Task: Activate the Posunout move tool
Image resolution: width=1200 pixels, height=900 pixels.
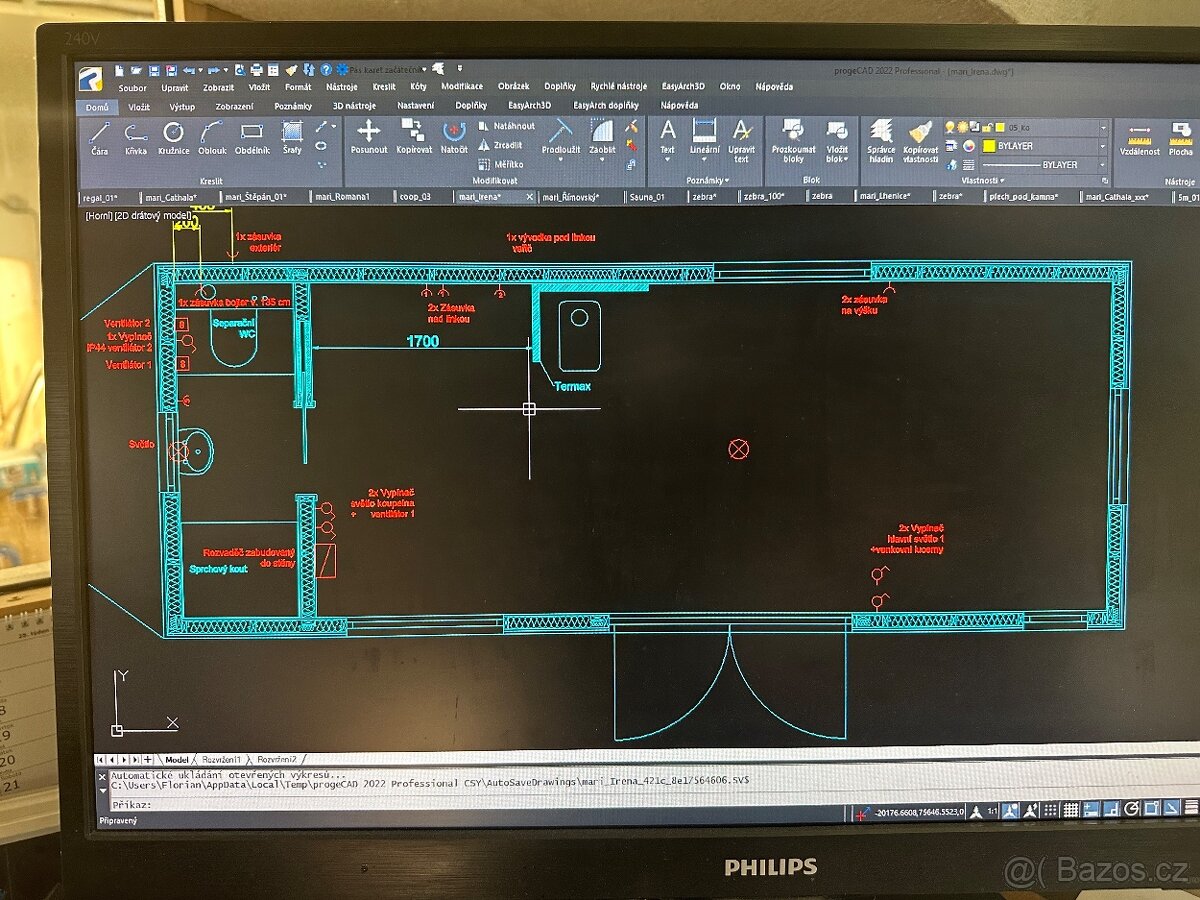Action: (369, 136)
